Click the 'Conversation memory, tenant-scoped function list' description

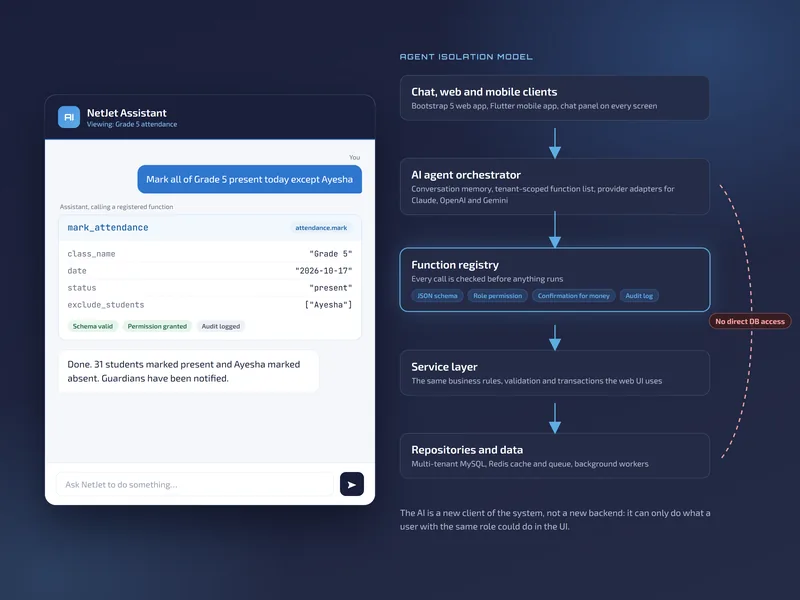point(542,194)
